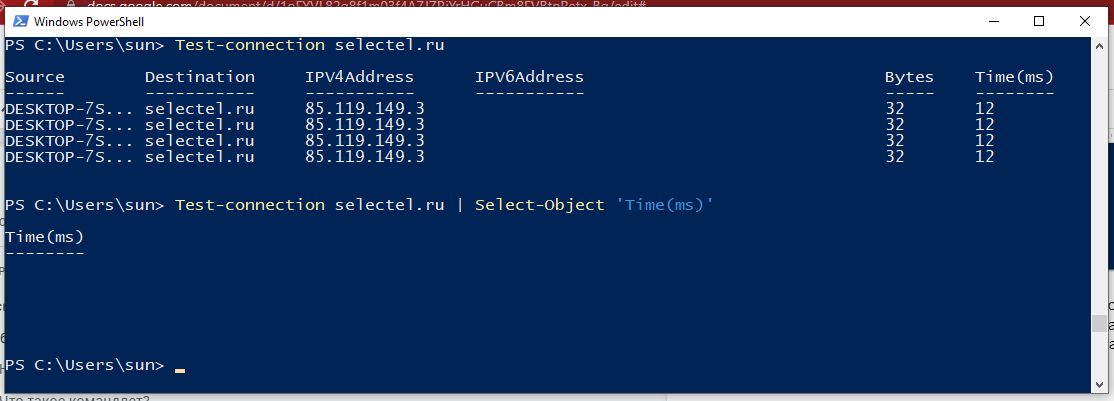This screenshot has height=401, width=1114.
Task: Click the IPV6Address column header
Action: (x=529, y=77)
